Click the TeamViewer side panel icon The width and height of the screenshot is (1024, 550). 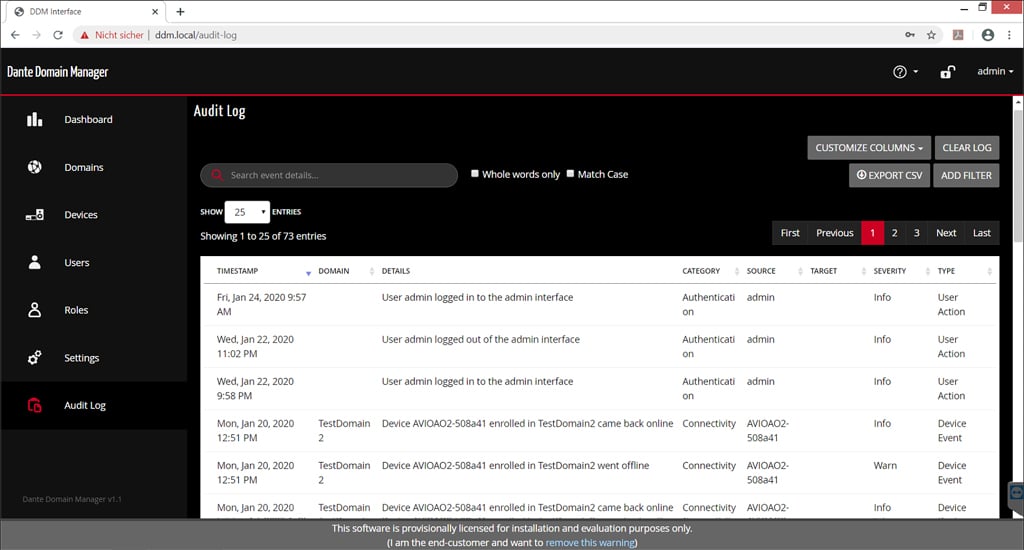tap(1016, 493)
